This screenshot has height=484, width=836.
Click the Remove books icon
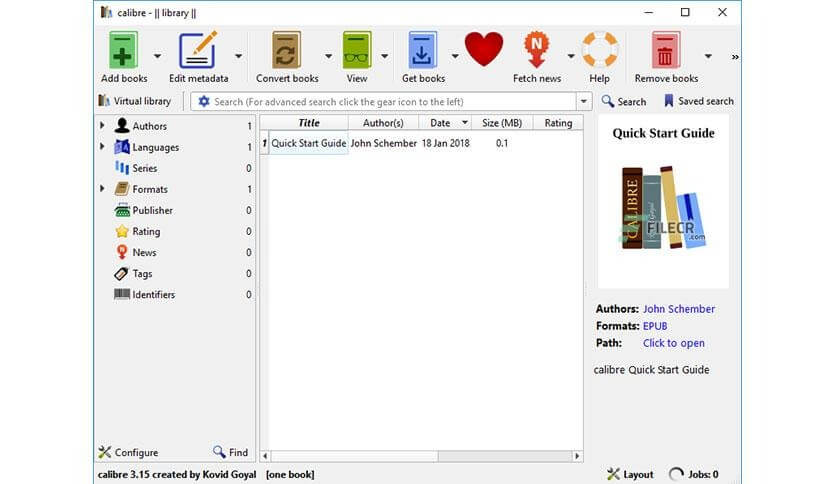tap(665, 51)
